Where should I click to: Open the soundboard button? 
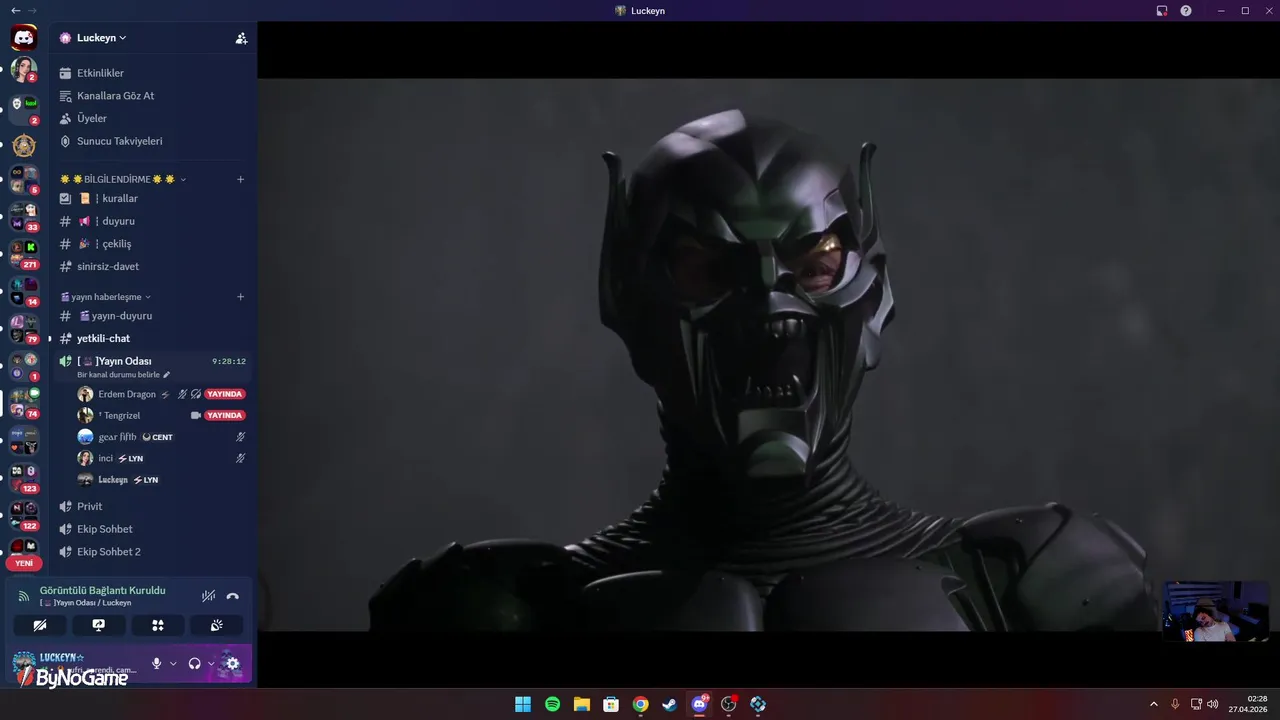[216, 625]
